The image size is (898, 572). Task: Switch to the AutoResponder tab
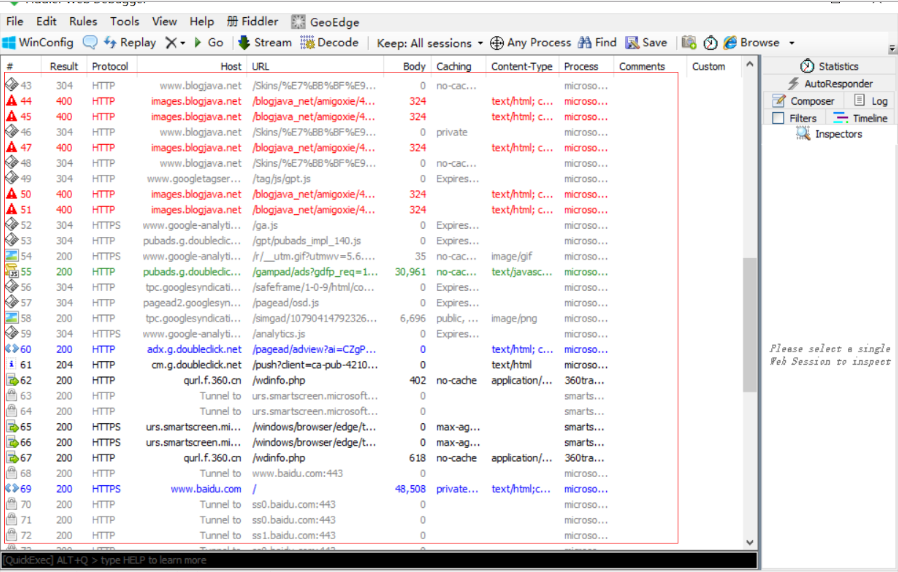click(x=829, y=84)
